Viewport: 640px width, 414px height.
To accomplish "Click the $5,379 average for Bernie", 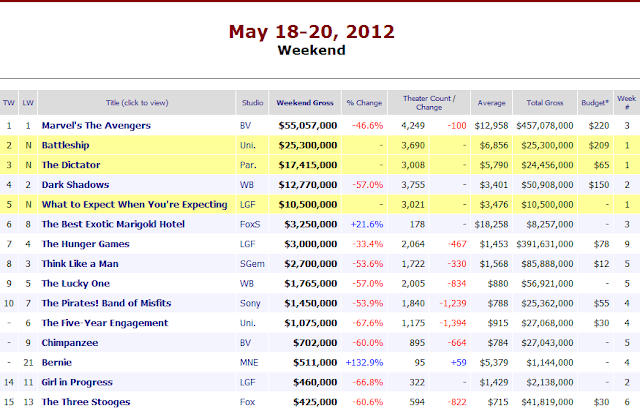I will pyautogui.click(x=494, y=362).
